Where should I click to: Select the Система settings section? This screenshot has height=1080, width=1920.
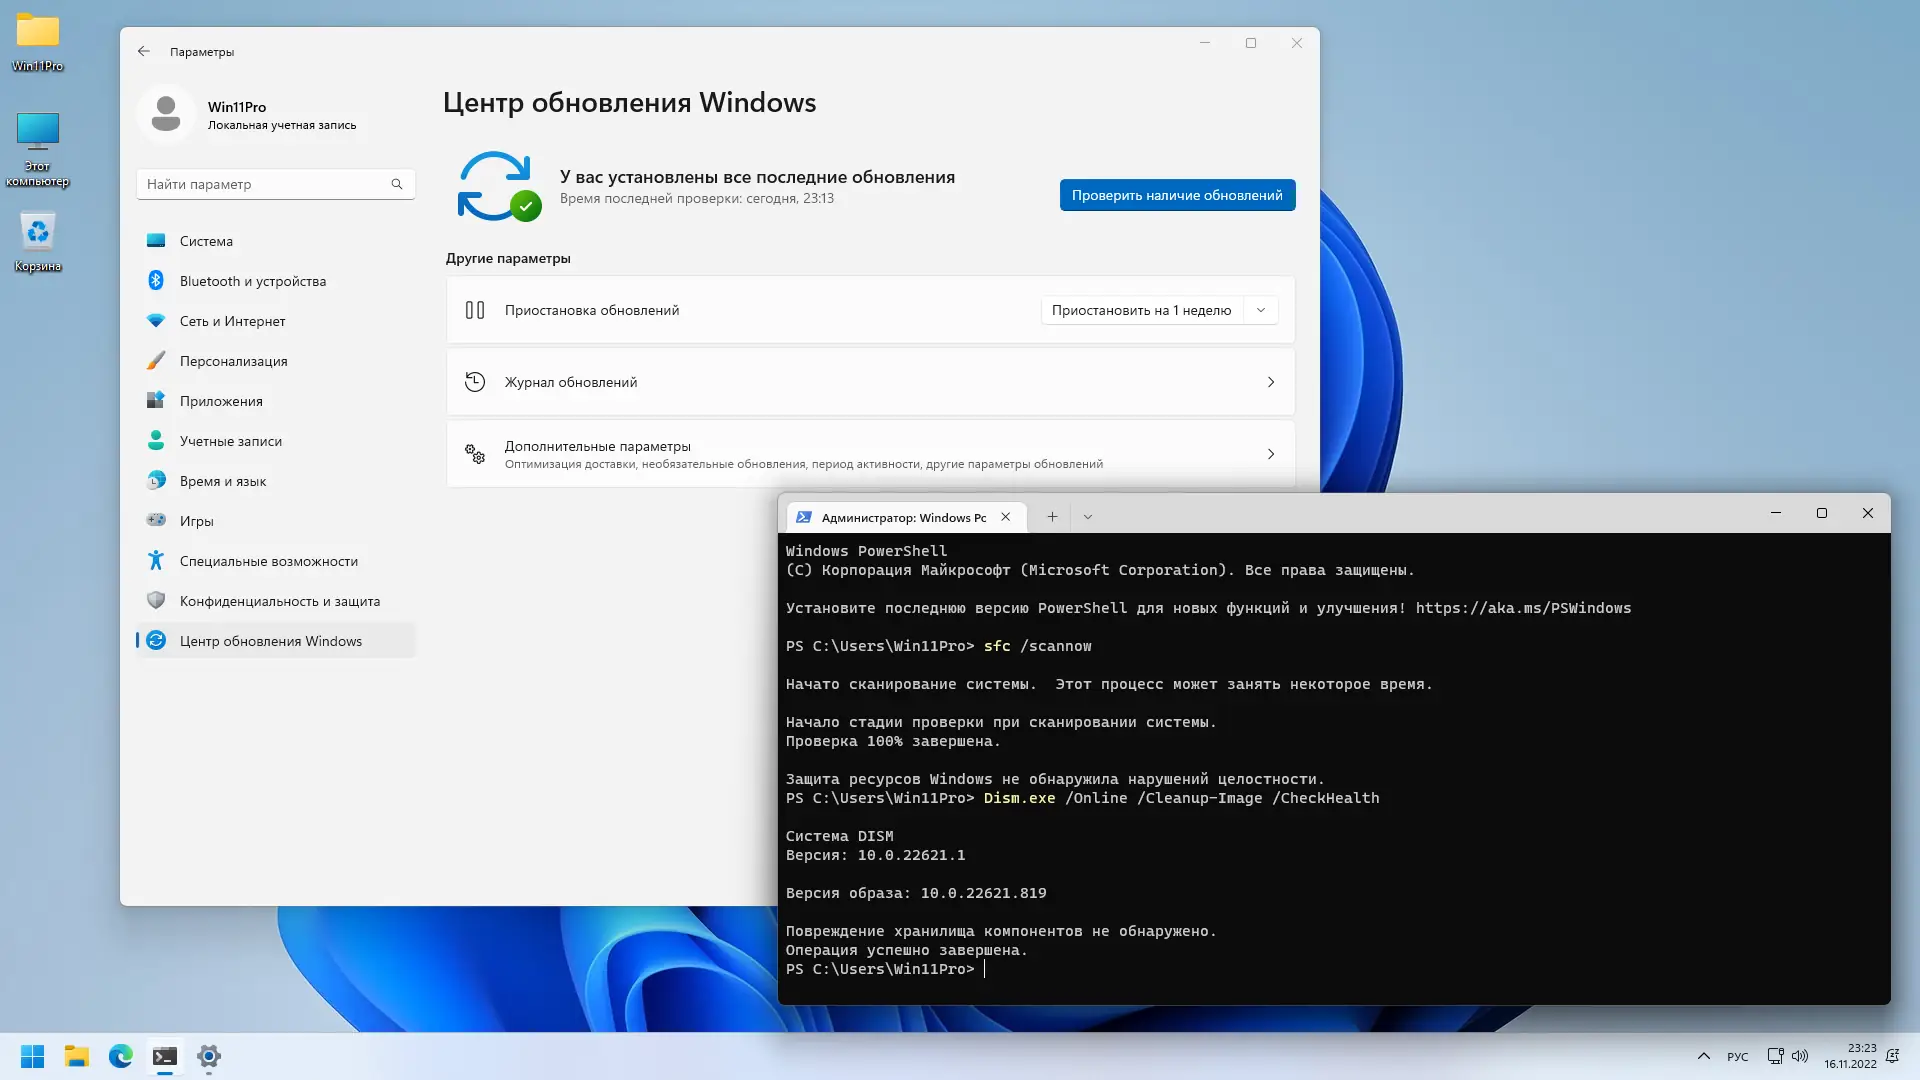pos(207,241)
